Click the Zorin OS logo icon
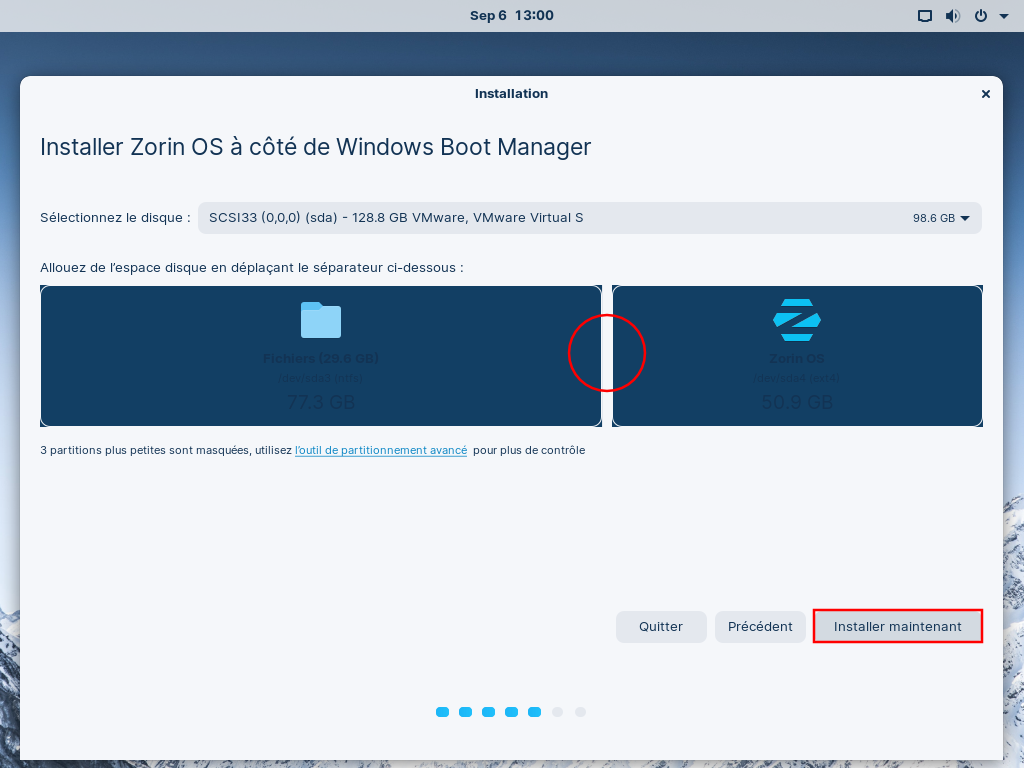 [x=797, y=320]
